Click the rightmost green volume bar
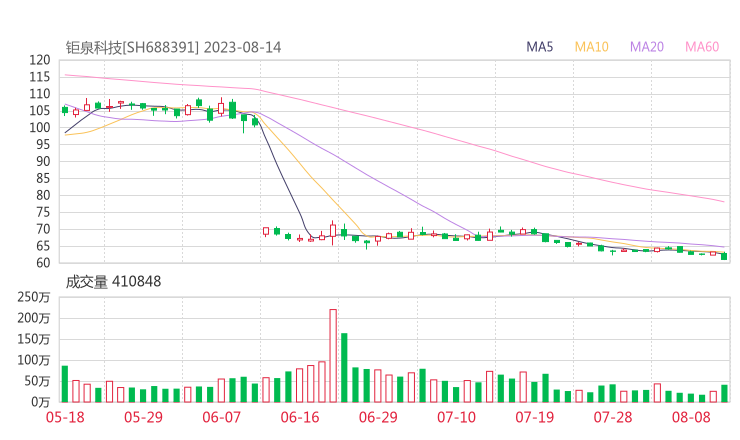The width and height of the screenshot is (740, 440). tap(724, 393)
